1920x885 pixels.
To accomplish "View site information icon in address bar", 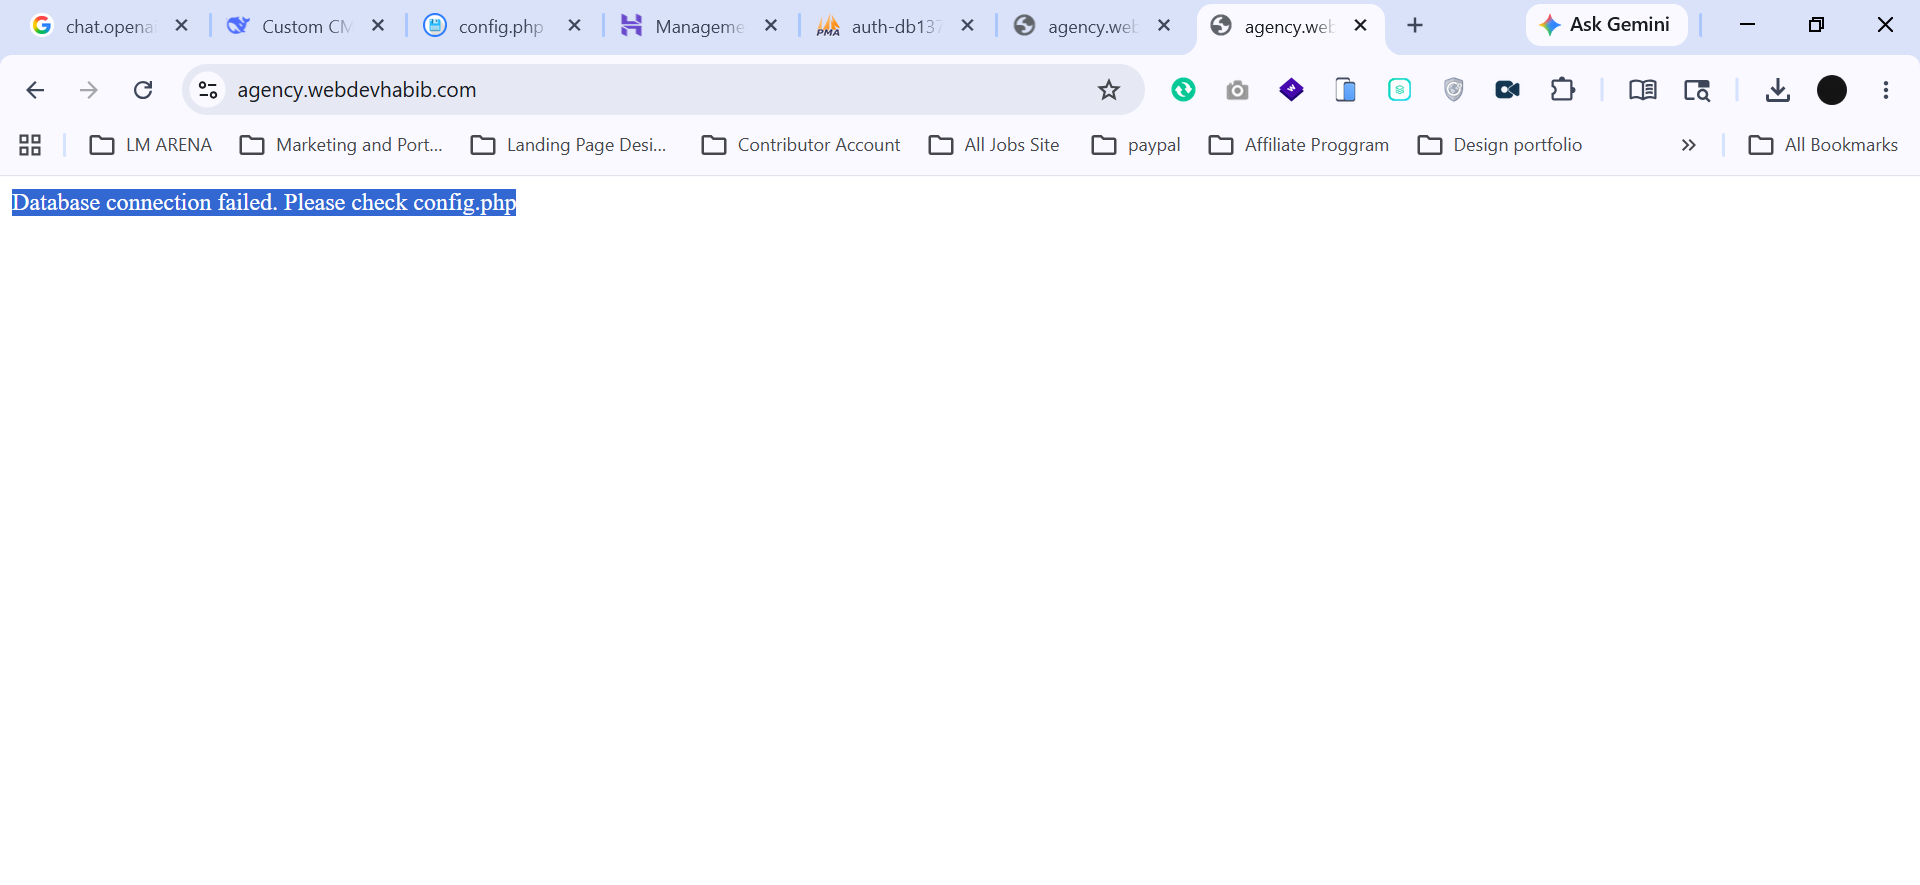I will (x=208, y=90).
